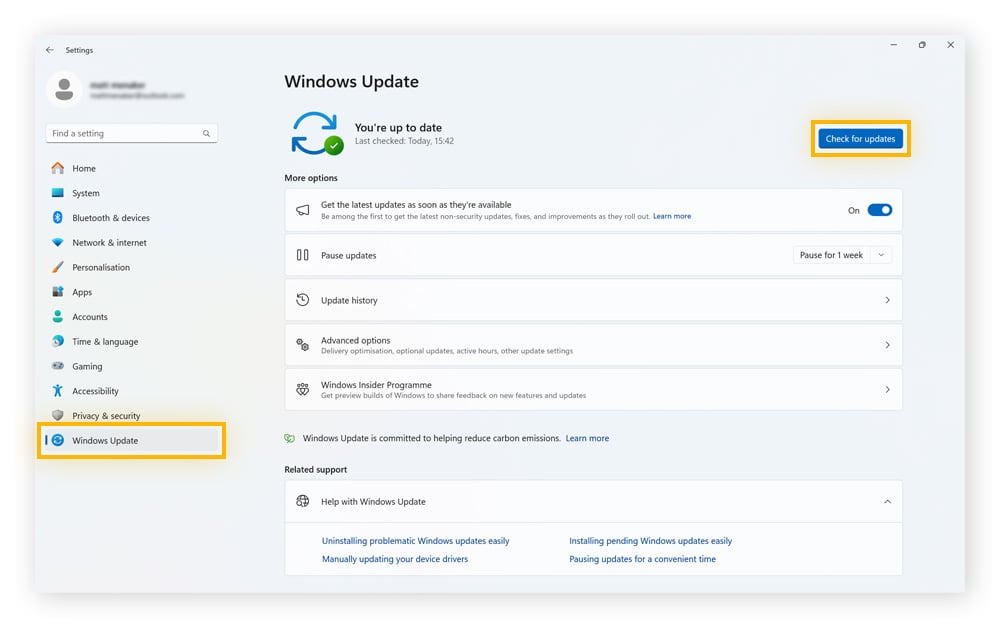
Task: Open Network & internet settings icon
Action: (x=58, y=243)
